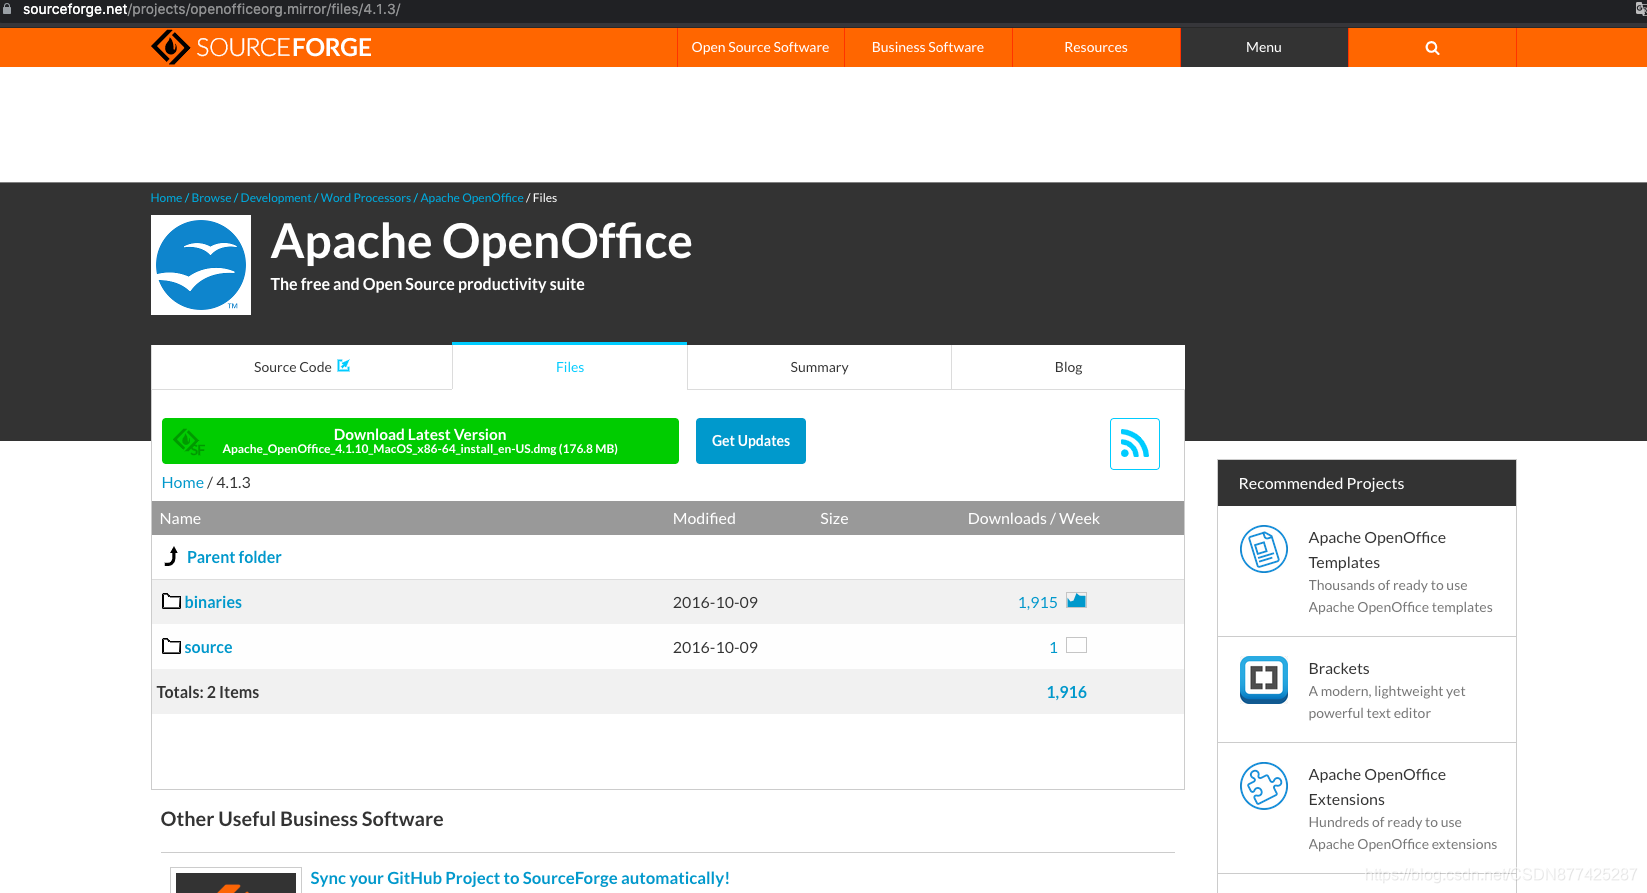Switch to the Blog tab
This screenshot has width=1647, height=893.
click(1068, 367)
